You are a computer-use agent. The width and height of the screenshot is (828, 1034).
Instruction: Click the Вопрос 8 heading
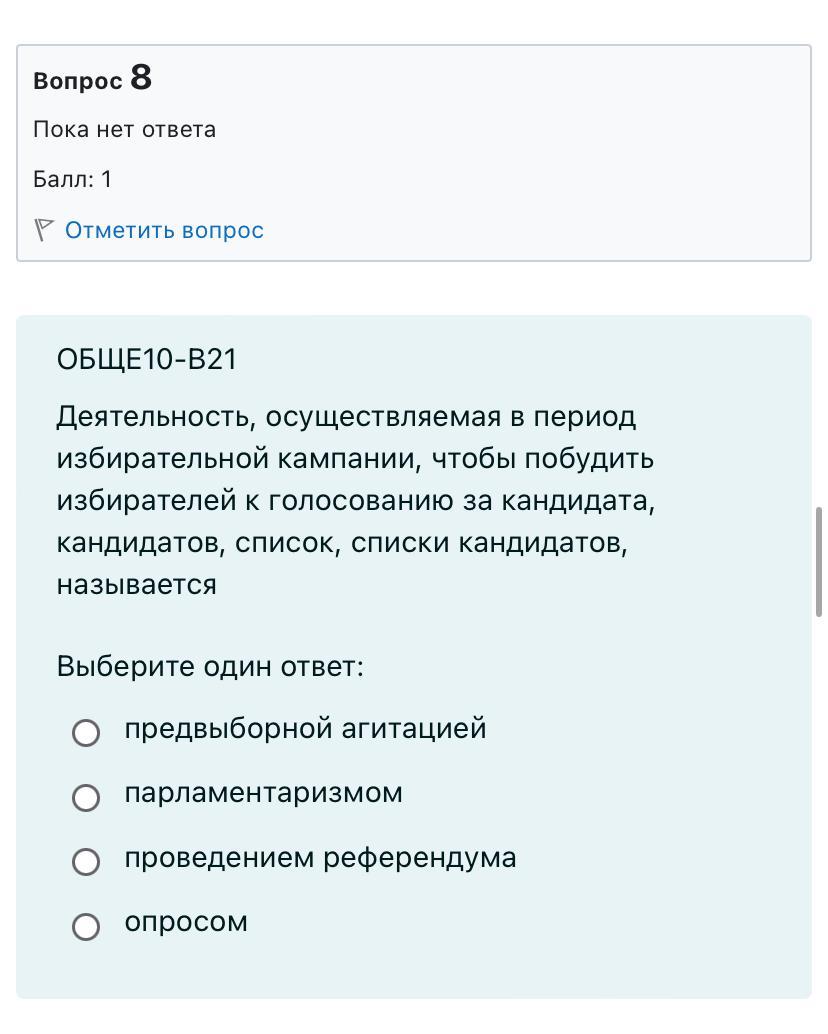coord(92,78)
